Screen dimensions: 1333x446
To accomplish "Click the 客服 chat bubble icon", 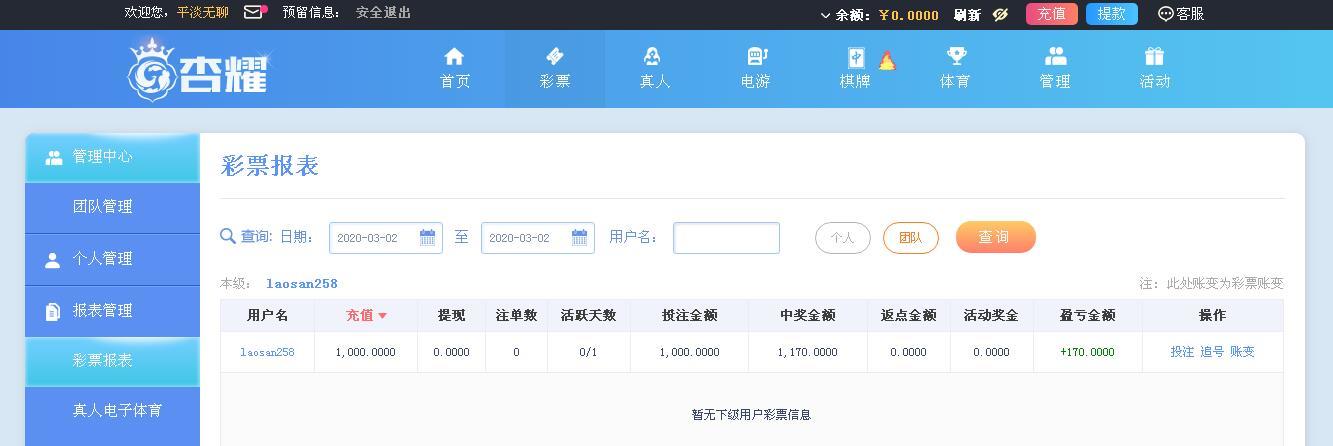I will point(1165,14).
